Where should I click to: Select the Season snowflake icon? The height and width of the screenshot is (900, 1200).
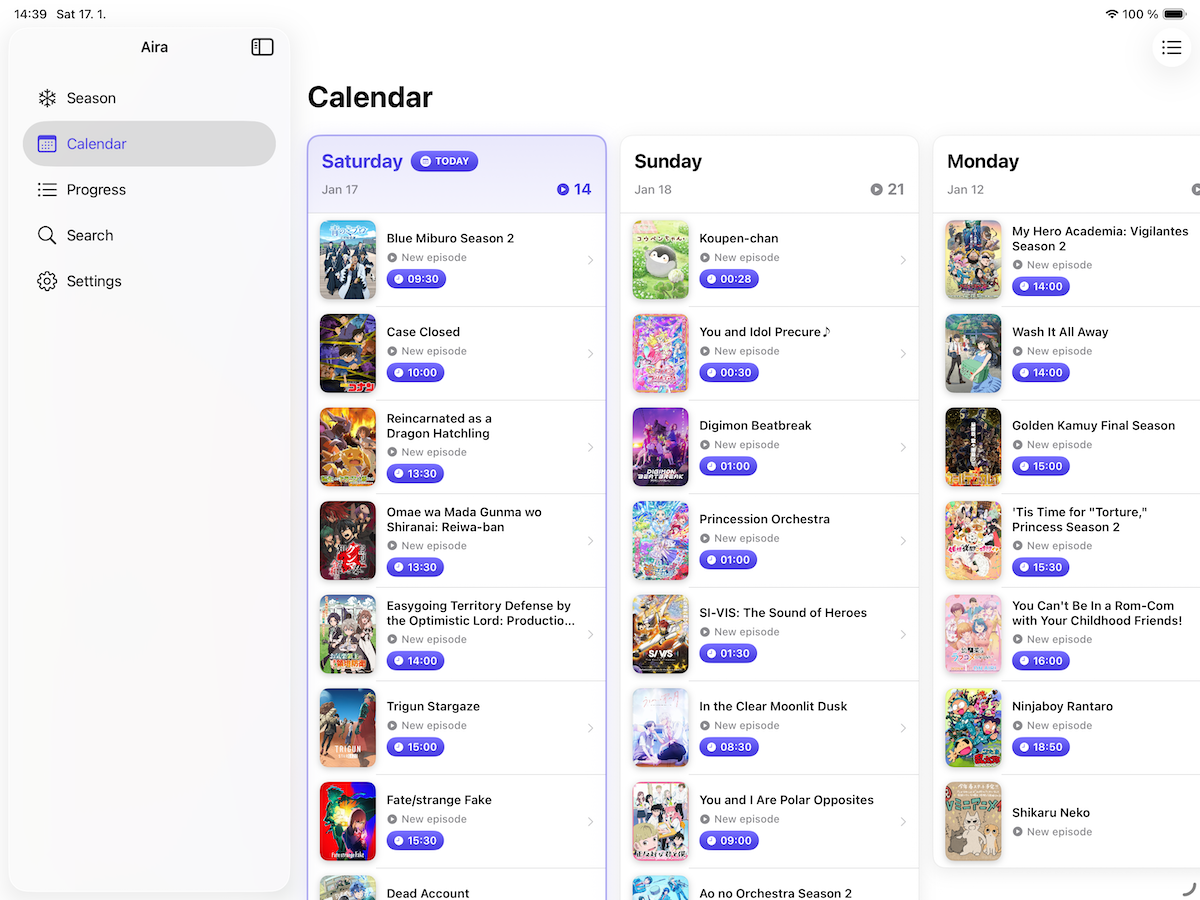click(46, 97)
